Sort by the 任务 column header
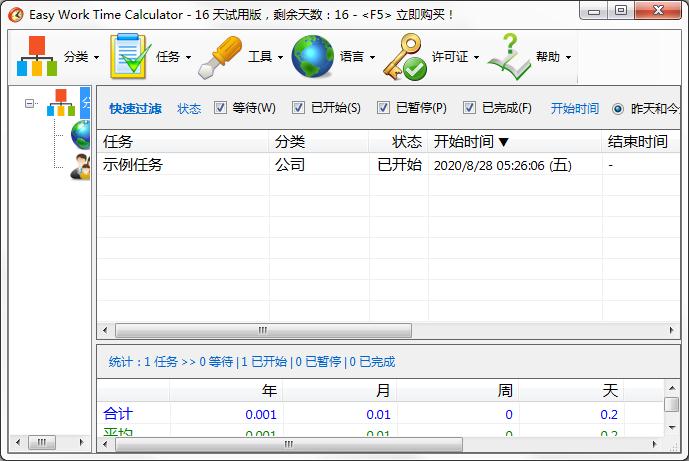Viewport: 689px width, 461px height. 182,142
